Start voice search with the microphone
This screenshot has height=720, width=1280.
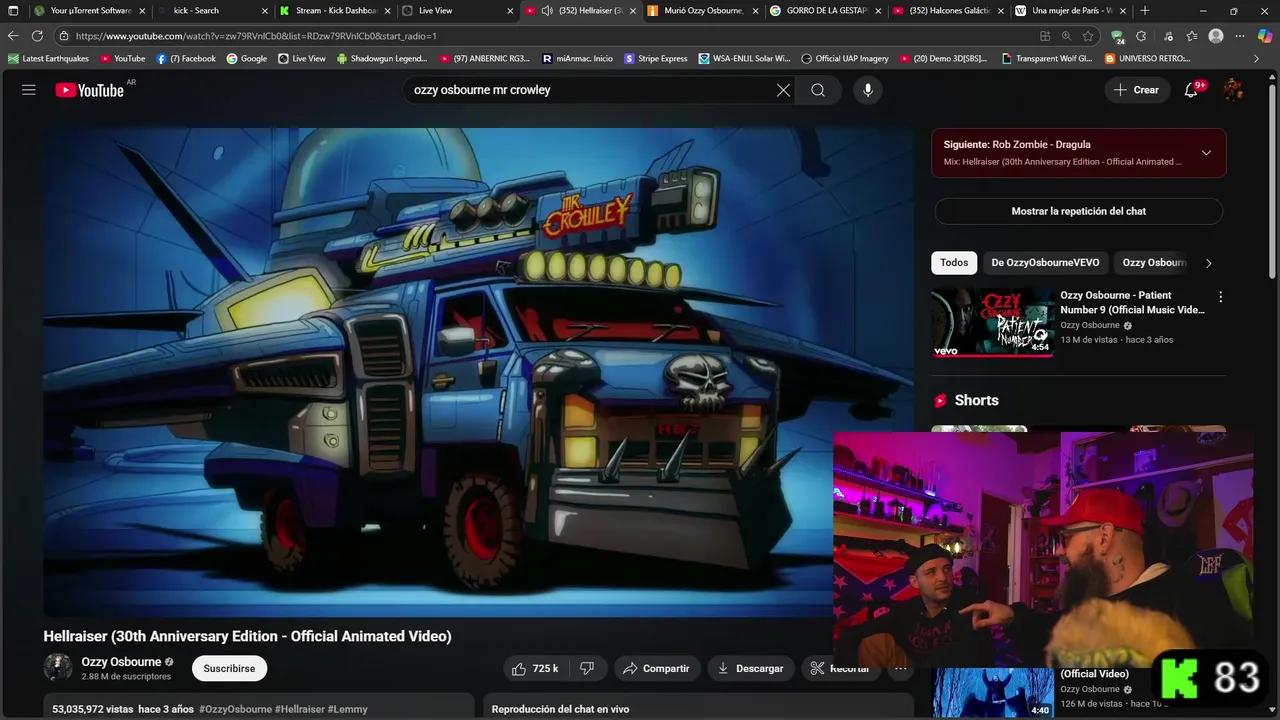(x=867, y=90)
